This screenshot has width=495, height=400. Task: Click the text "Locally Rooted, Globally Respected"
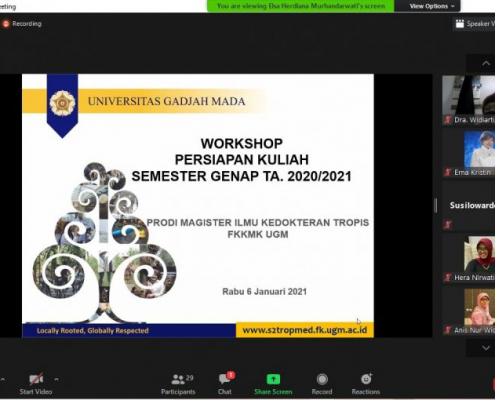point(93,331)
